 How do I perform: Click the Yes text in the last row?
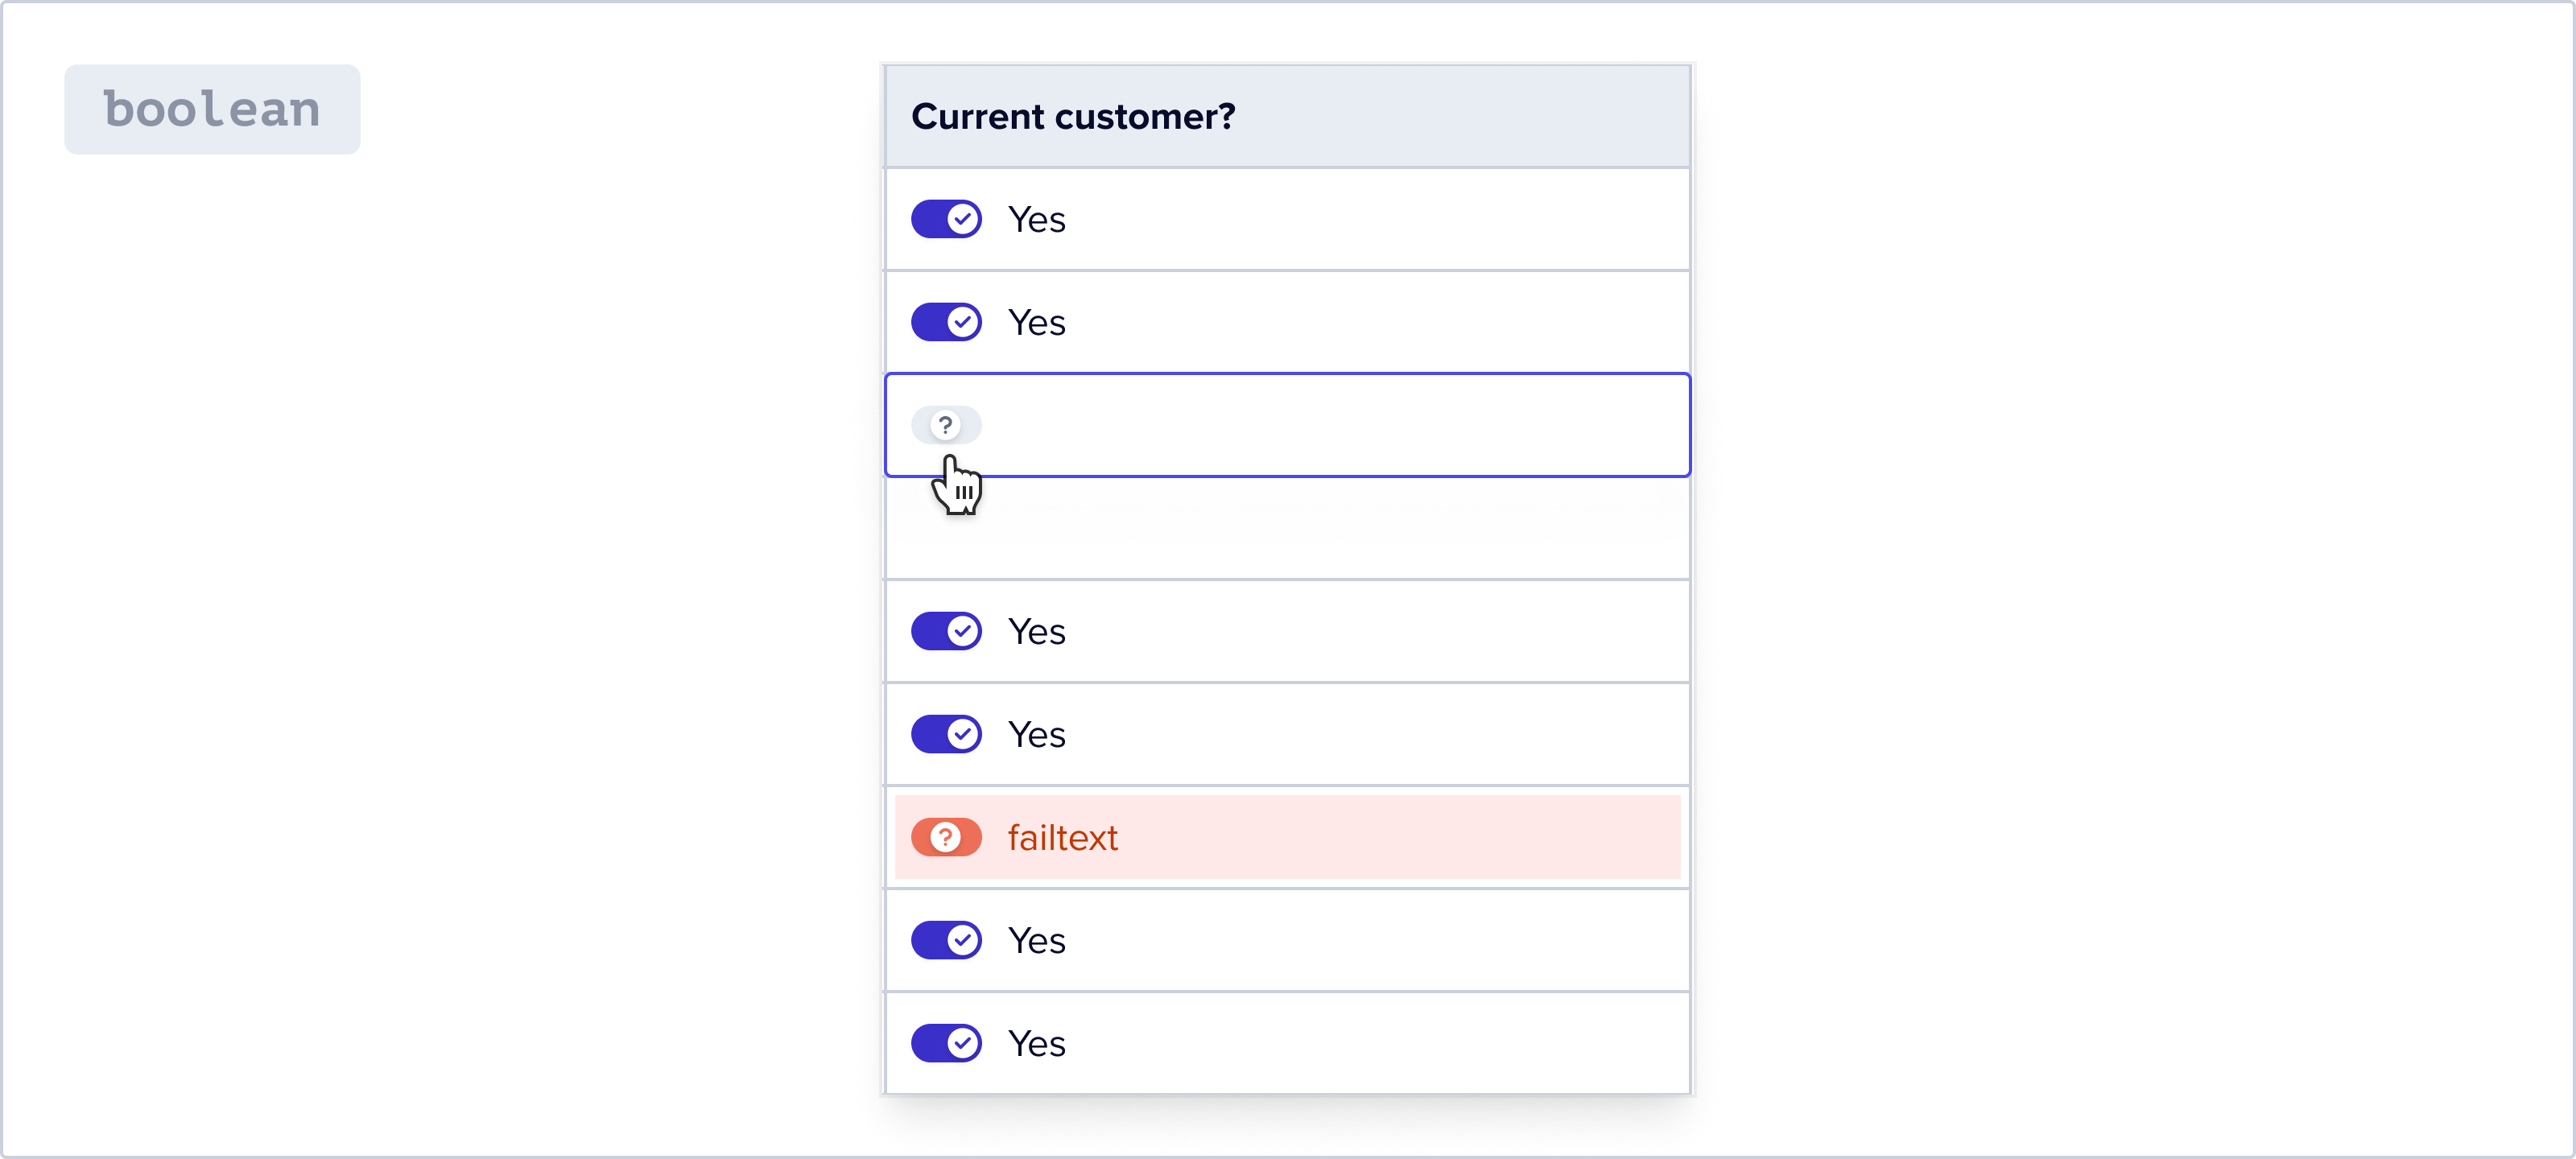coord(1036,1044)
